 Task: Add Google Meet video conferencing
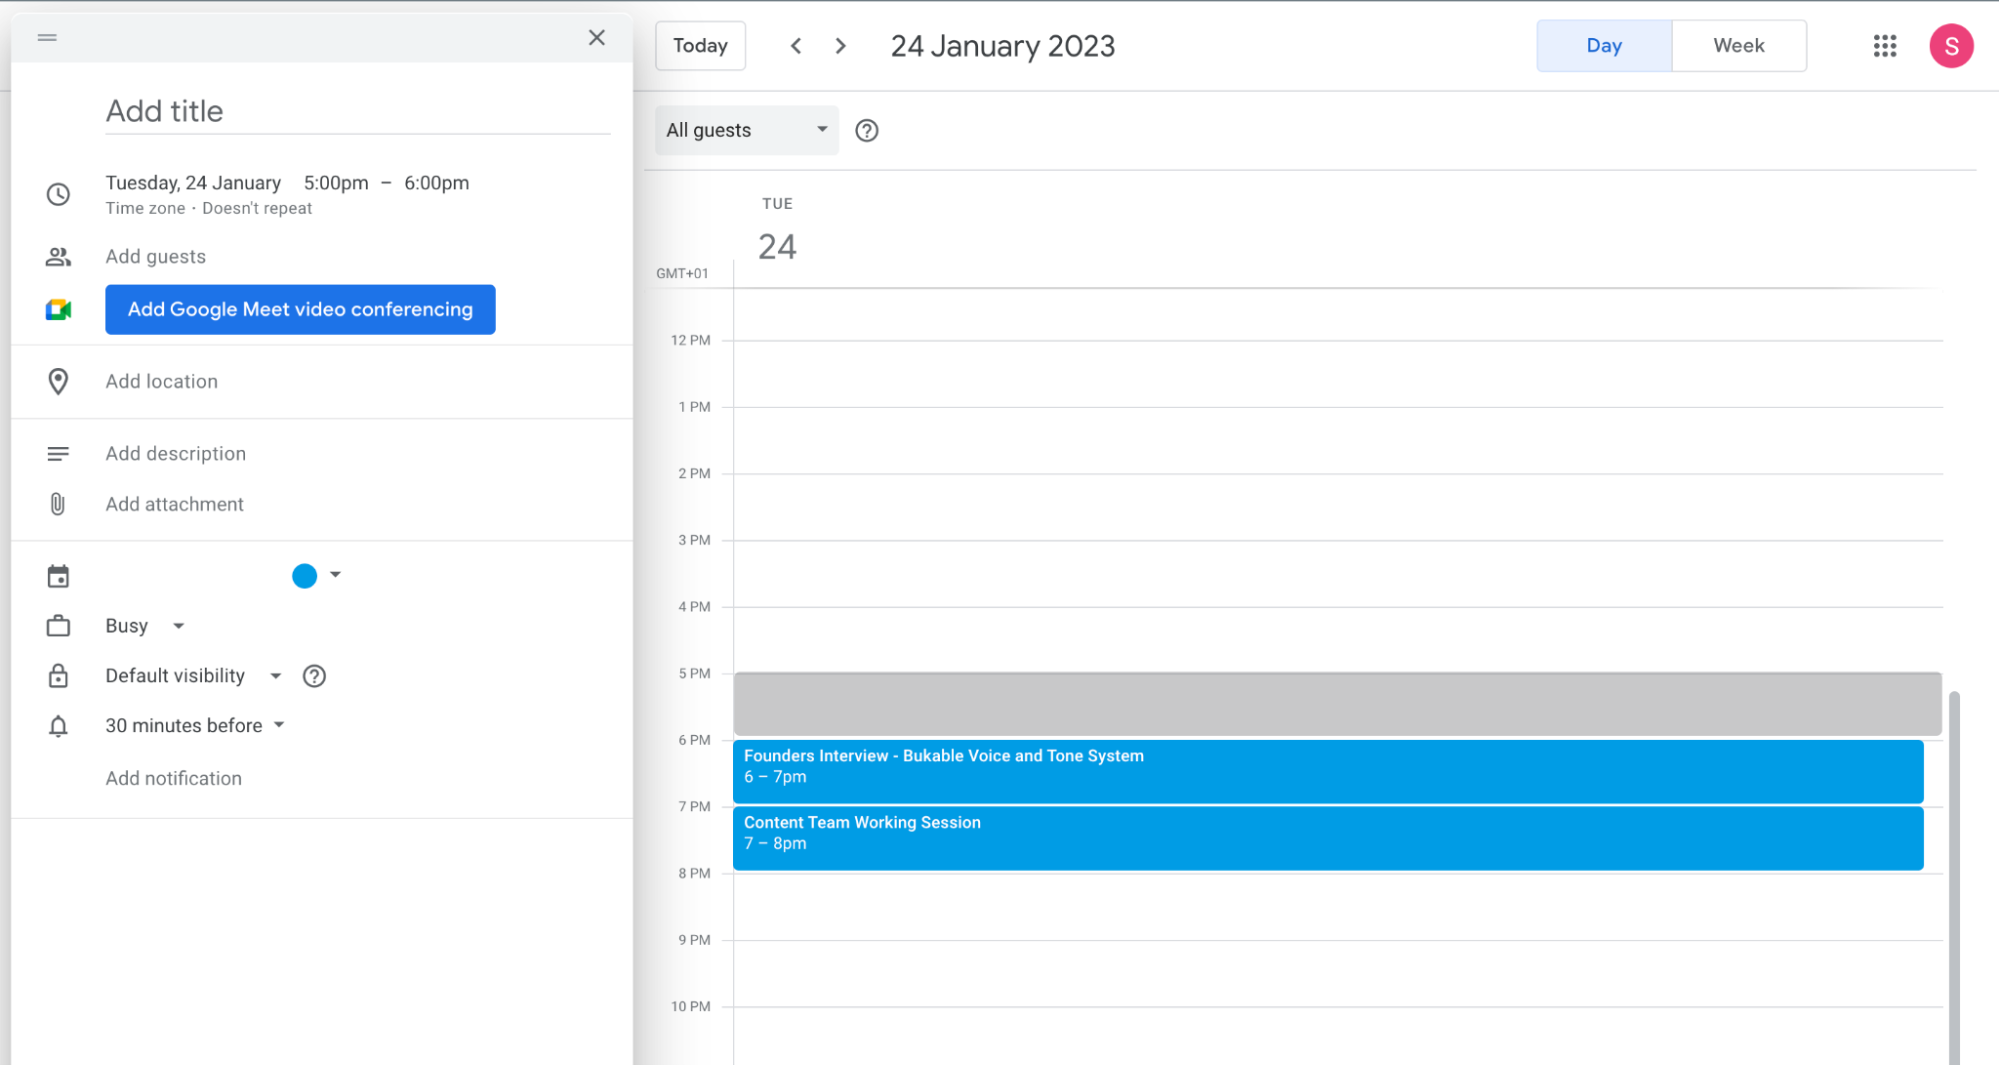300,310
